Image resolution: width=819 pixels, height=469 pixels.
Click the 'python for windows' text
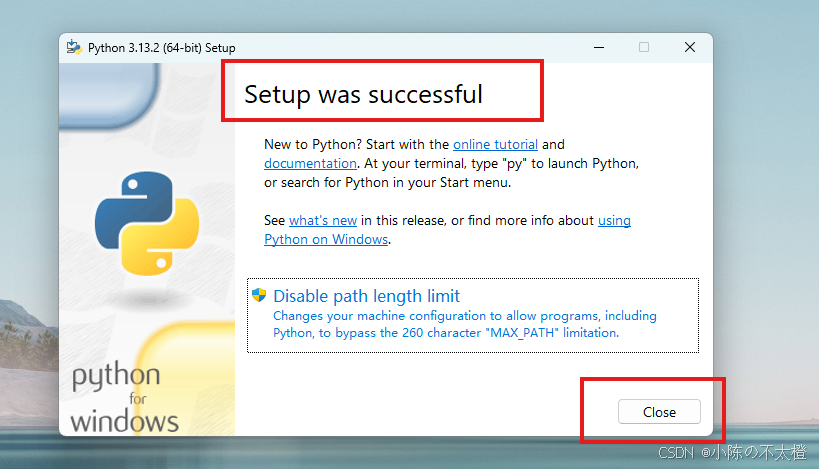(124, 397)
